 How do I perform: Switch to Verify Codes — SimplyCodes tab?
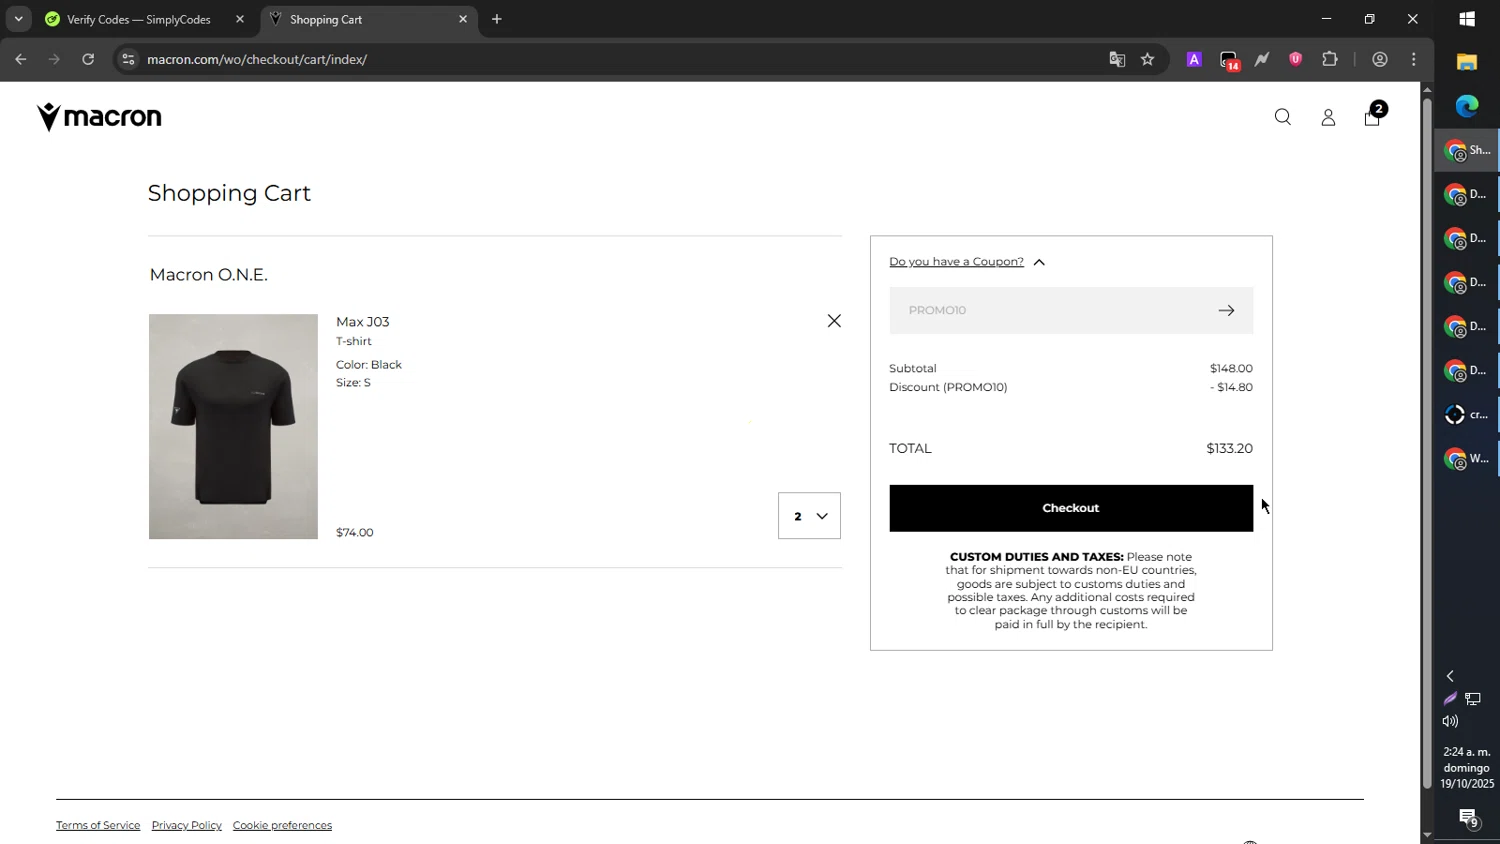pyautogui.click(x=140, y=19)
